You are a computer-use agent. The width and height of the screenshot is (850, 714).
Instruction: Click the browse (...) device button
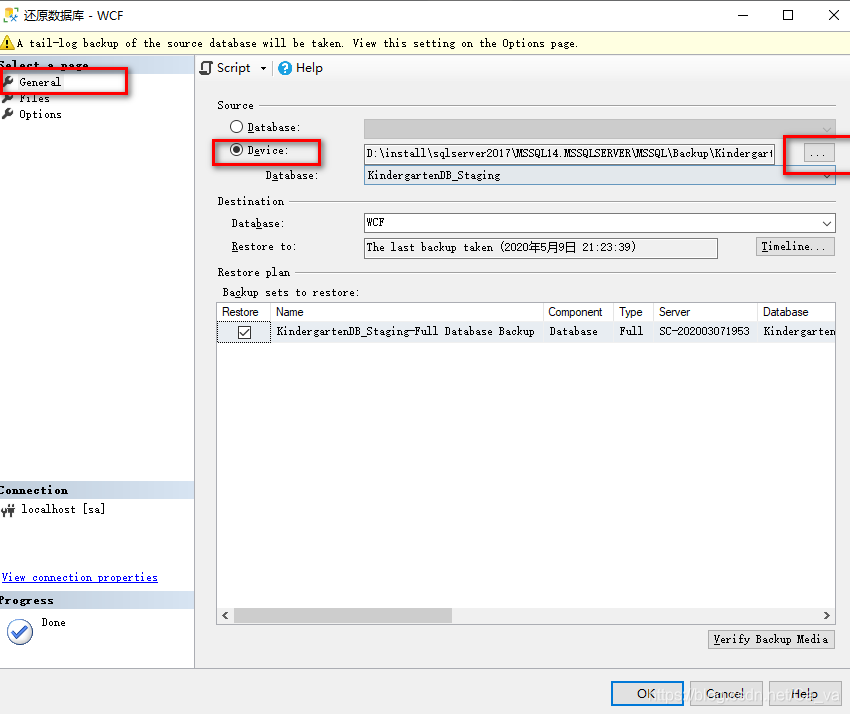point(817,153)
